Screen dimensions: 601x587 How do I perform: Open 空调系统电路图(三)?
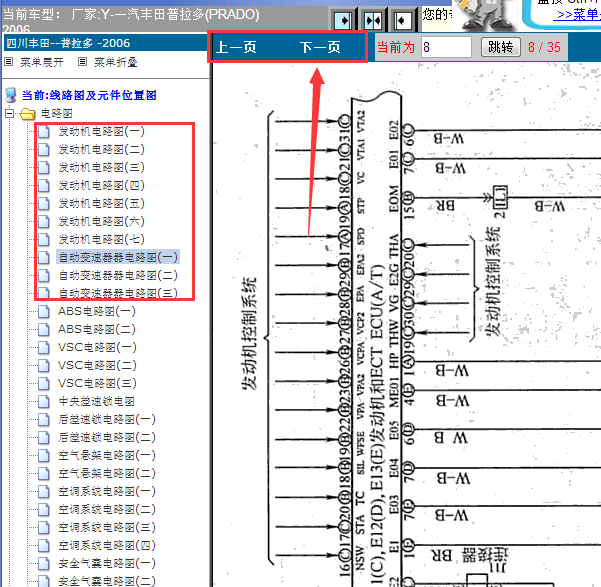[x=107, y=528]
